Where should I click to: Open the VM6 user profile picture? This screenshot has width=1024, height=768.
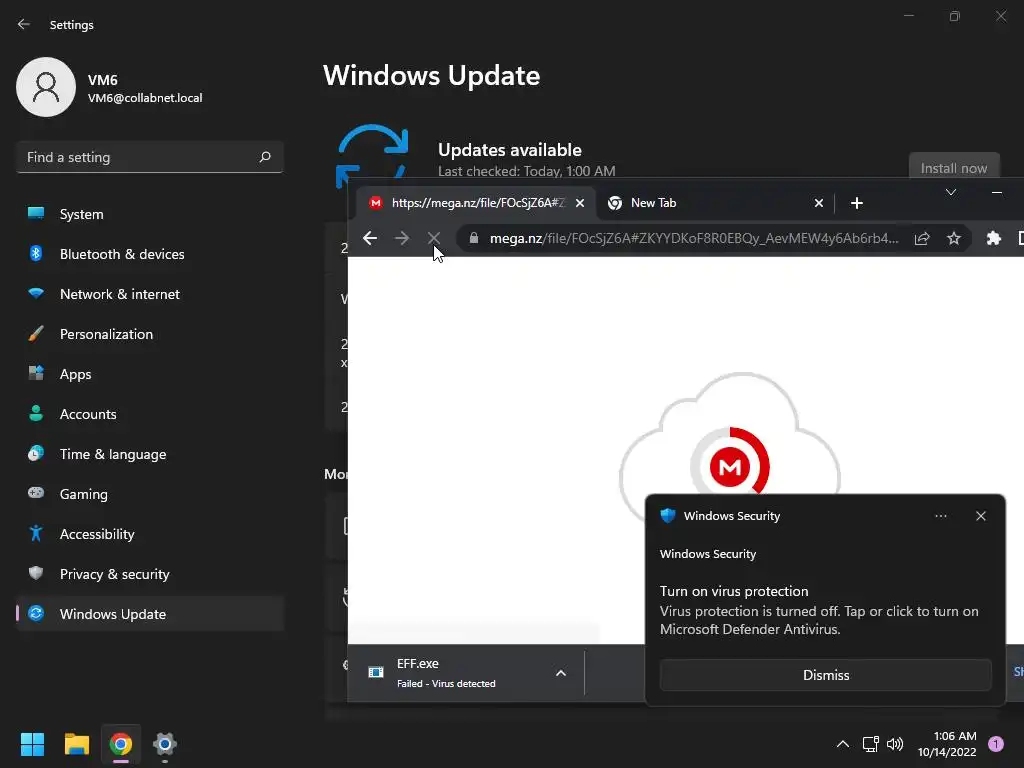(x=46, y=87)
